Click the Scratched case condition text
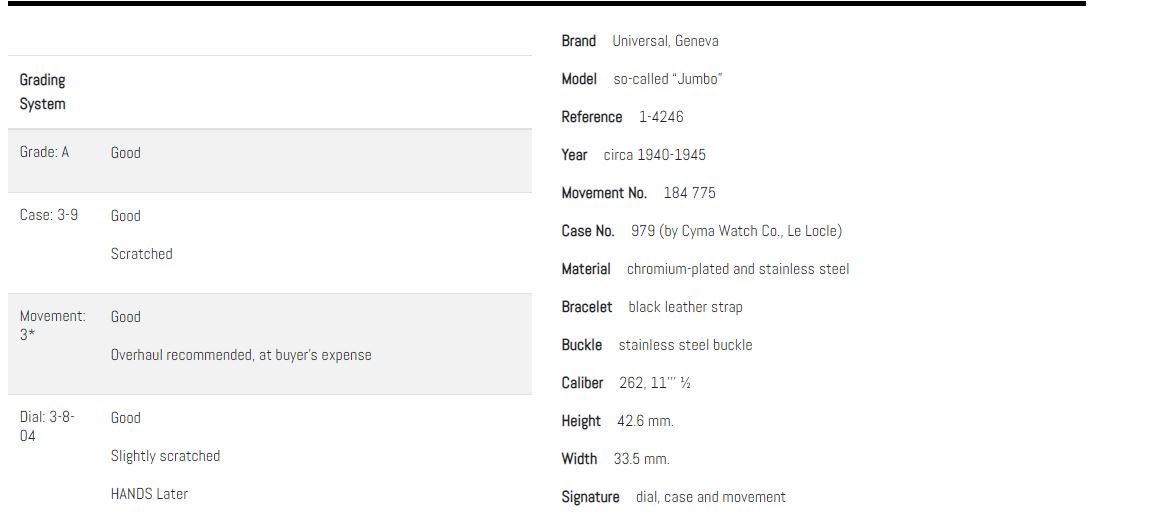Viewport: 1164px width, 530px height. click(x=141, y=254)
